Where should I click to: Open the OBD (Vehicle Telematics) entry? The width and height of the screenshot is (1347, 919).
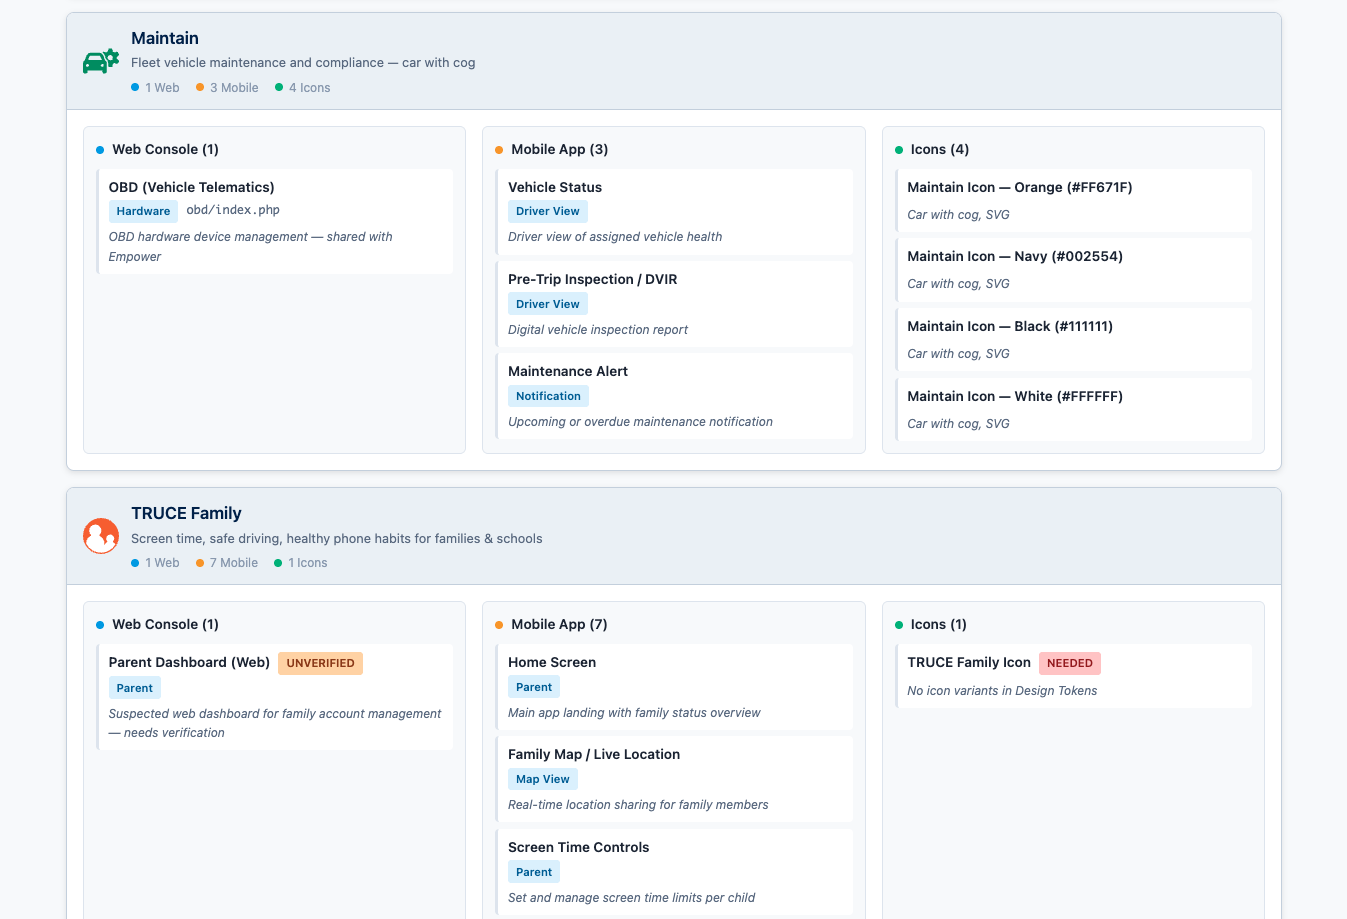(275, 221)
